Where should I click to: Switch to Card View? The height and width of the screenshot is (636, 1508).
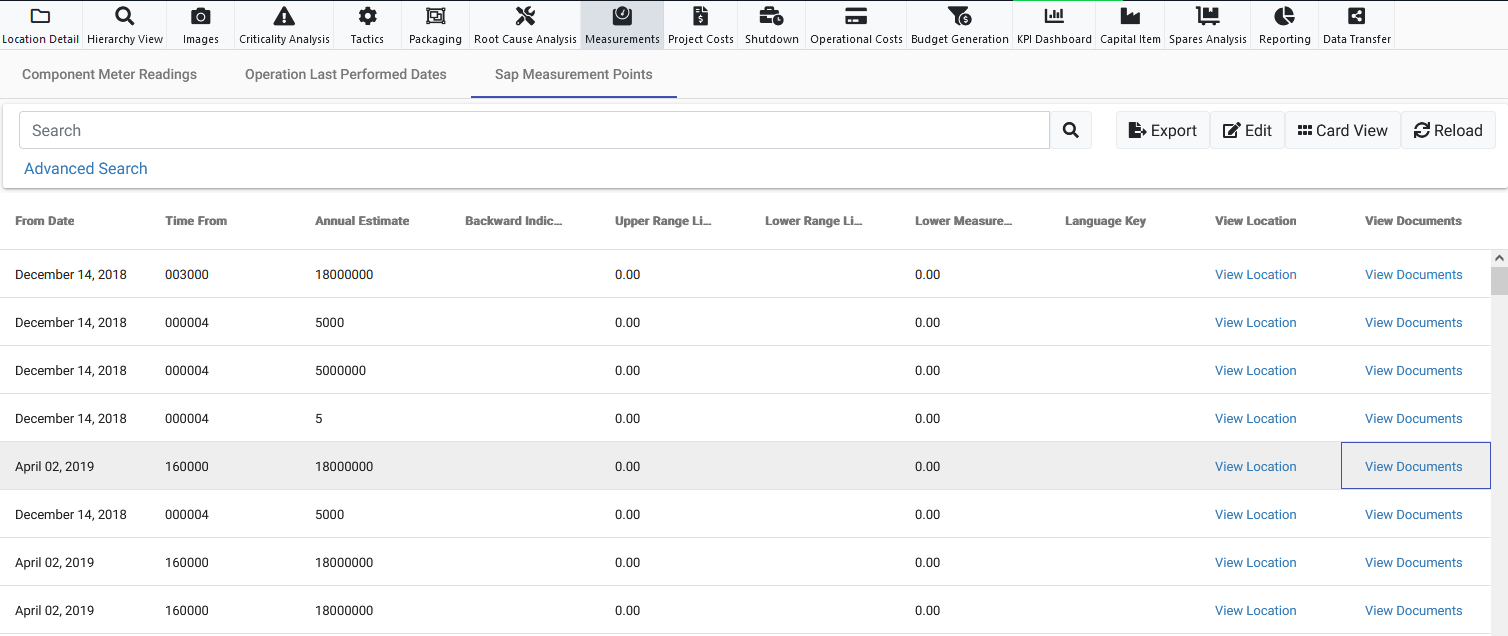1343,130
